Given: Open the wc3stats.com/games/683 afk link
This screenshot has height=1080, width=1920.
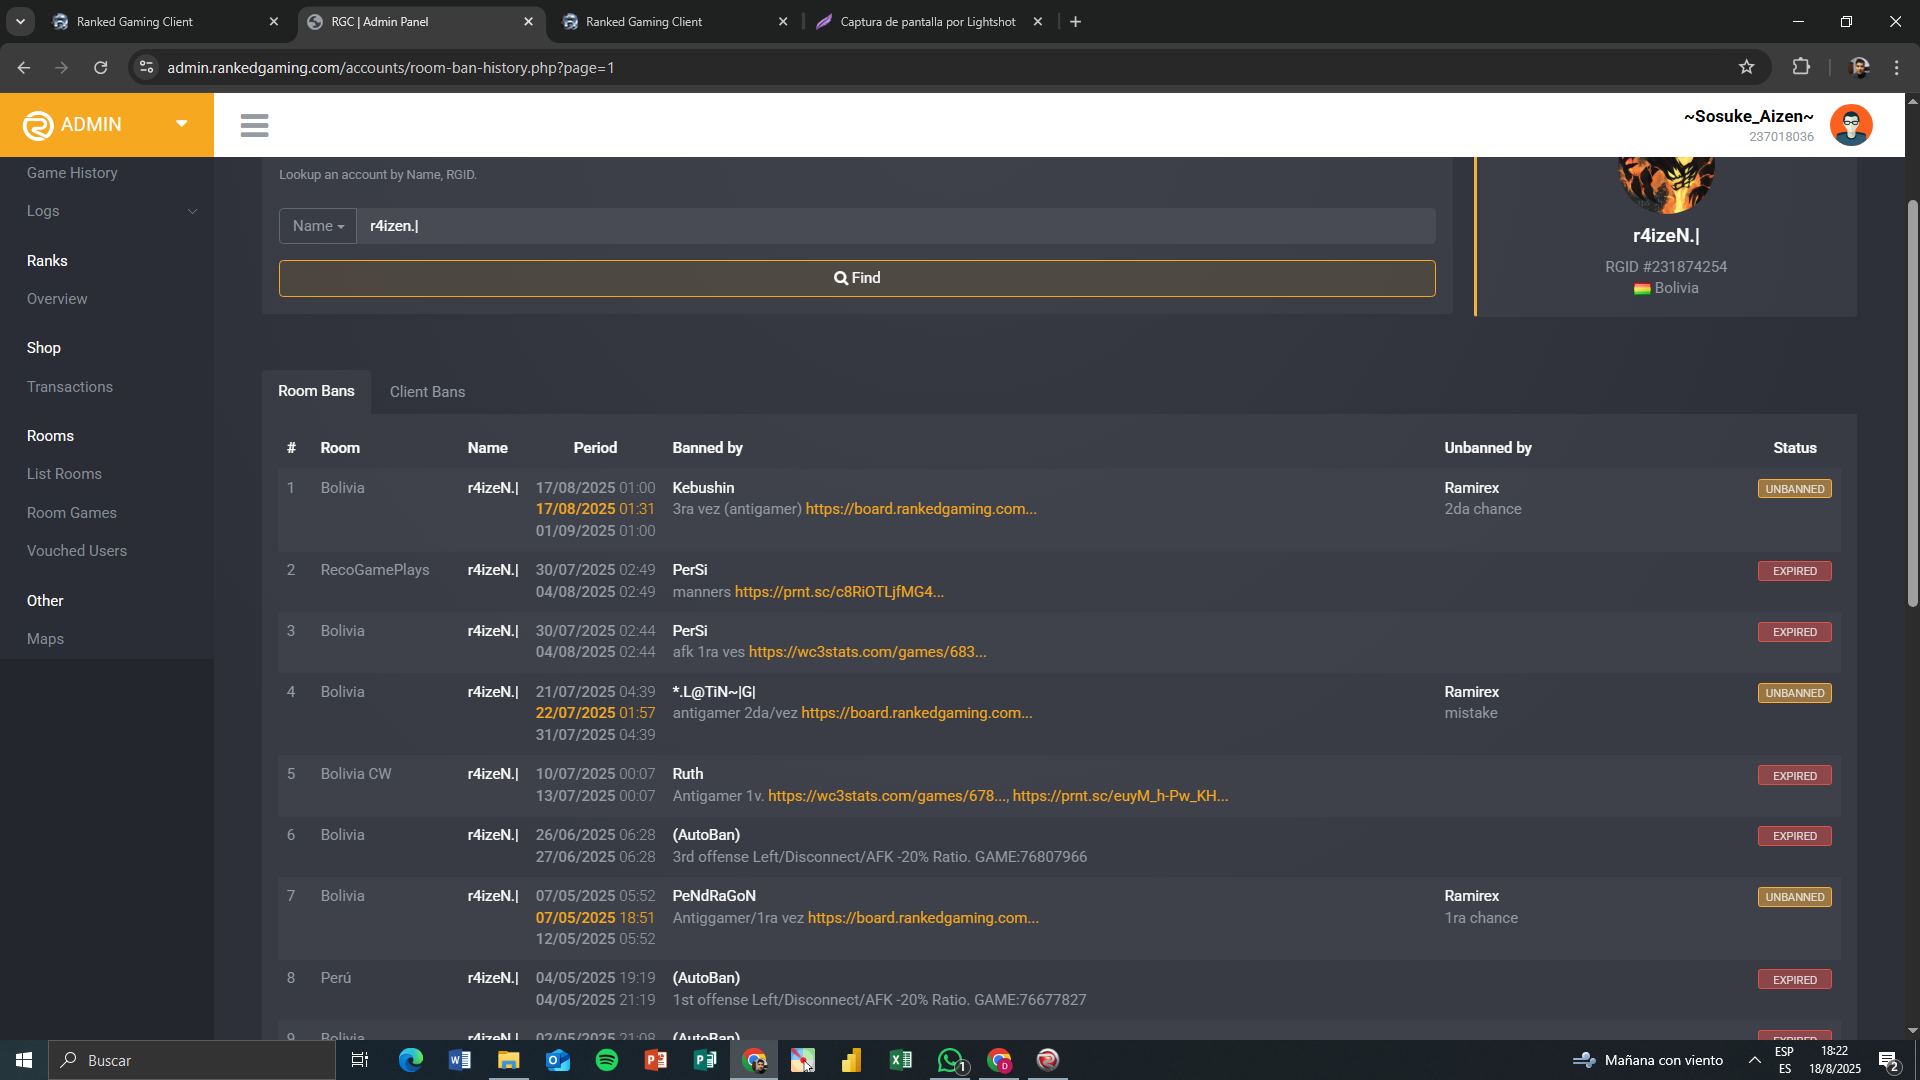Looking at the screenshot, I should (867, 652).
